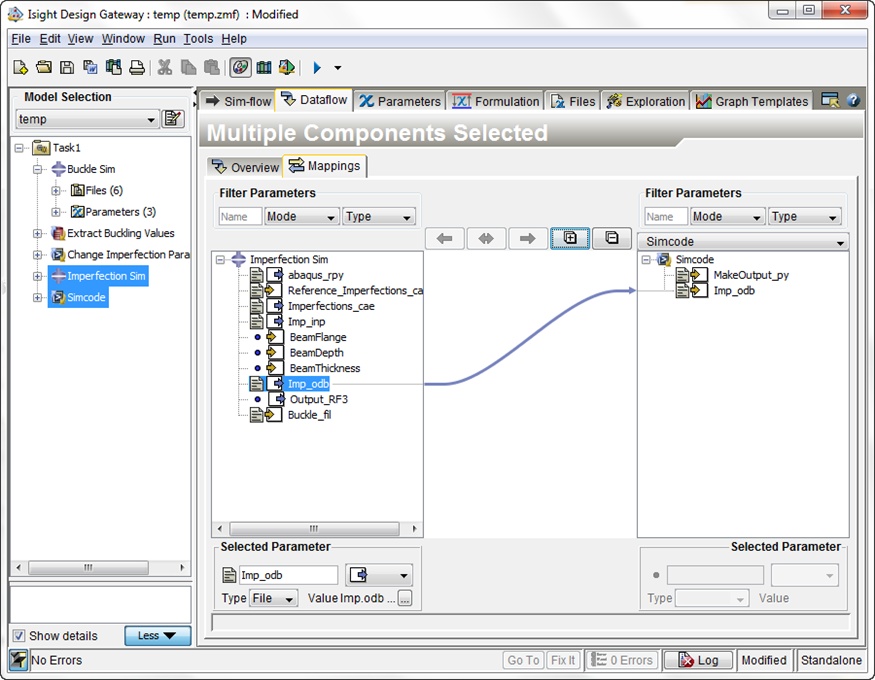Image resolution: width=875 pixels, height=680 pixels.
Task: Switch to the Overview sub-tab
Action: (x=245, y=167)
